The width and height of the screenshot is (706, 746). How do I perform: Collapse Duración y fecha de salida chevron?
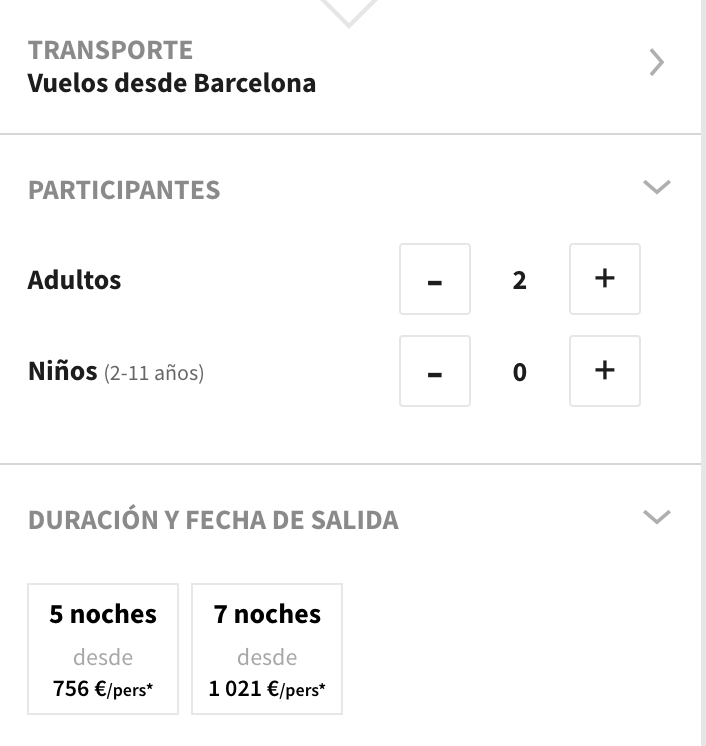click(x=656, y=517)
